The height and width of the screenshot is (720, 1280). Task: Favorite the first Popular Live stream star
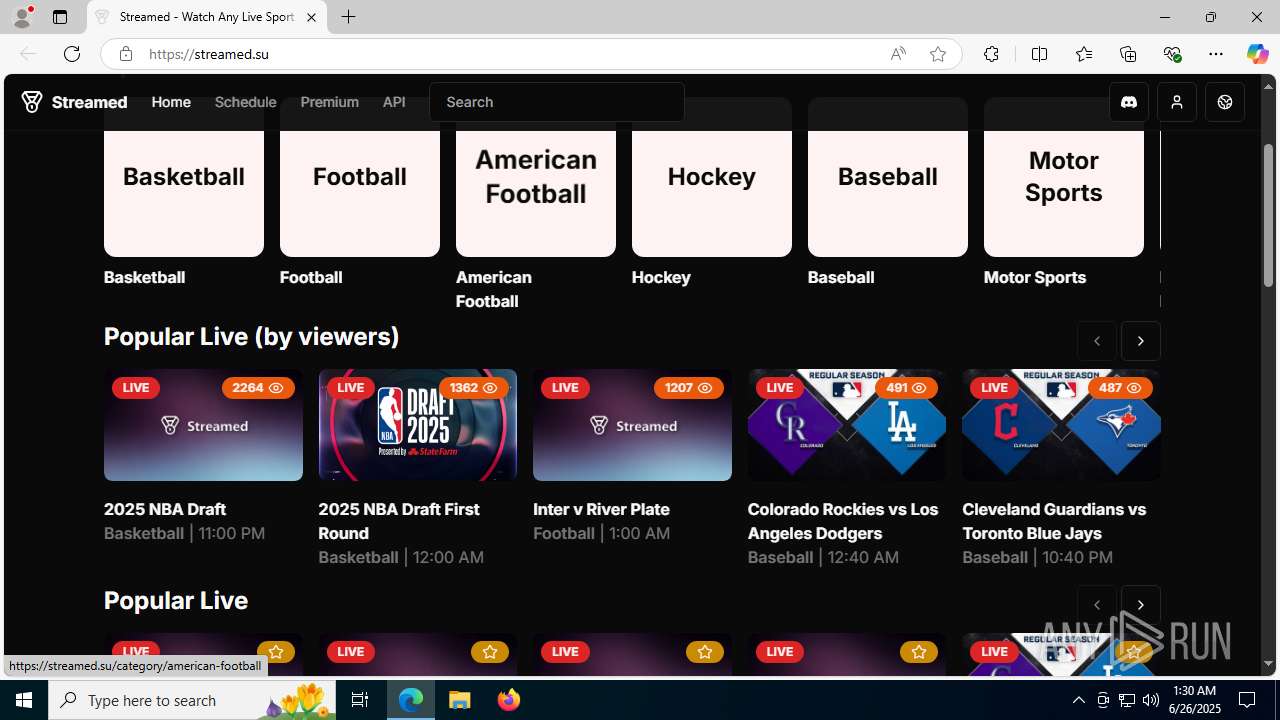(x=276, y=652)
